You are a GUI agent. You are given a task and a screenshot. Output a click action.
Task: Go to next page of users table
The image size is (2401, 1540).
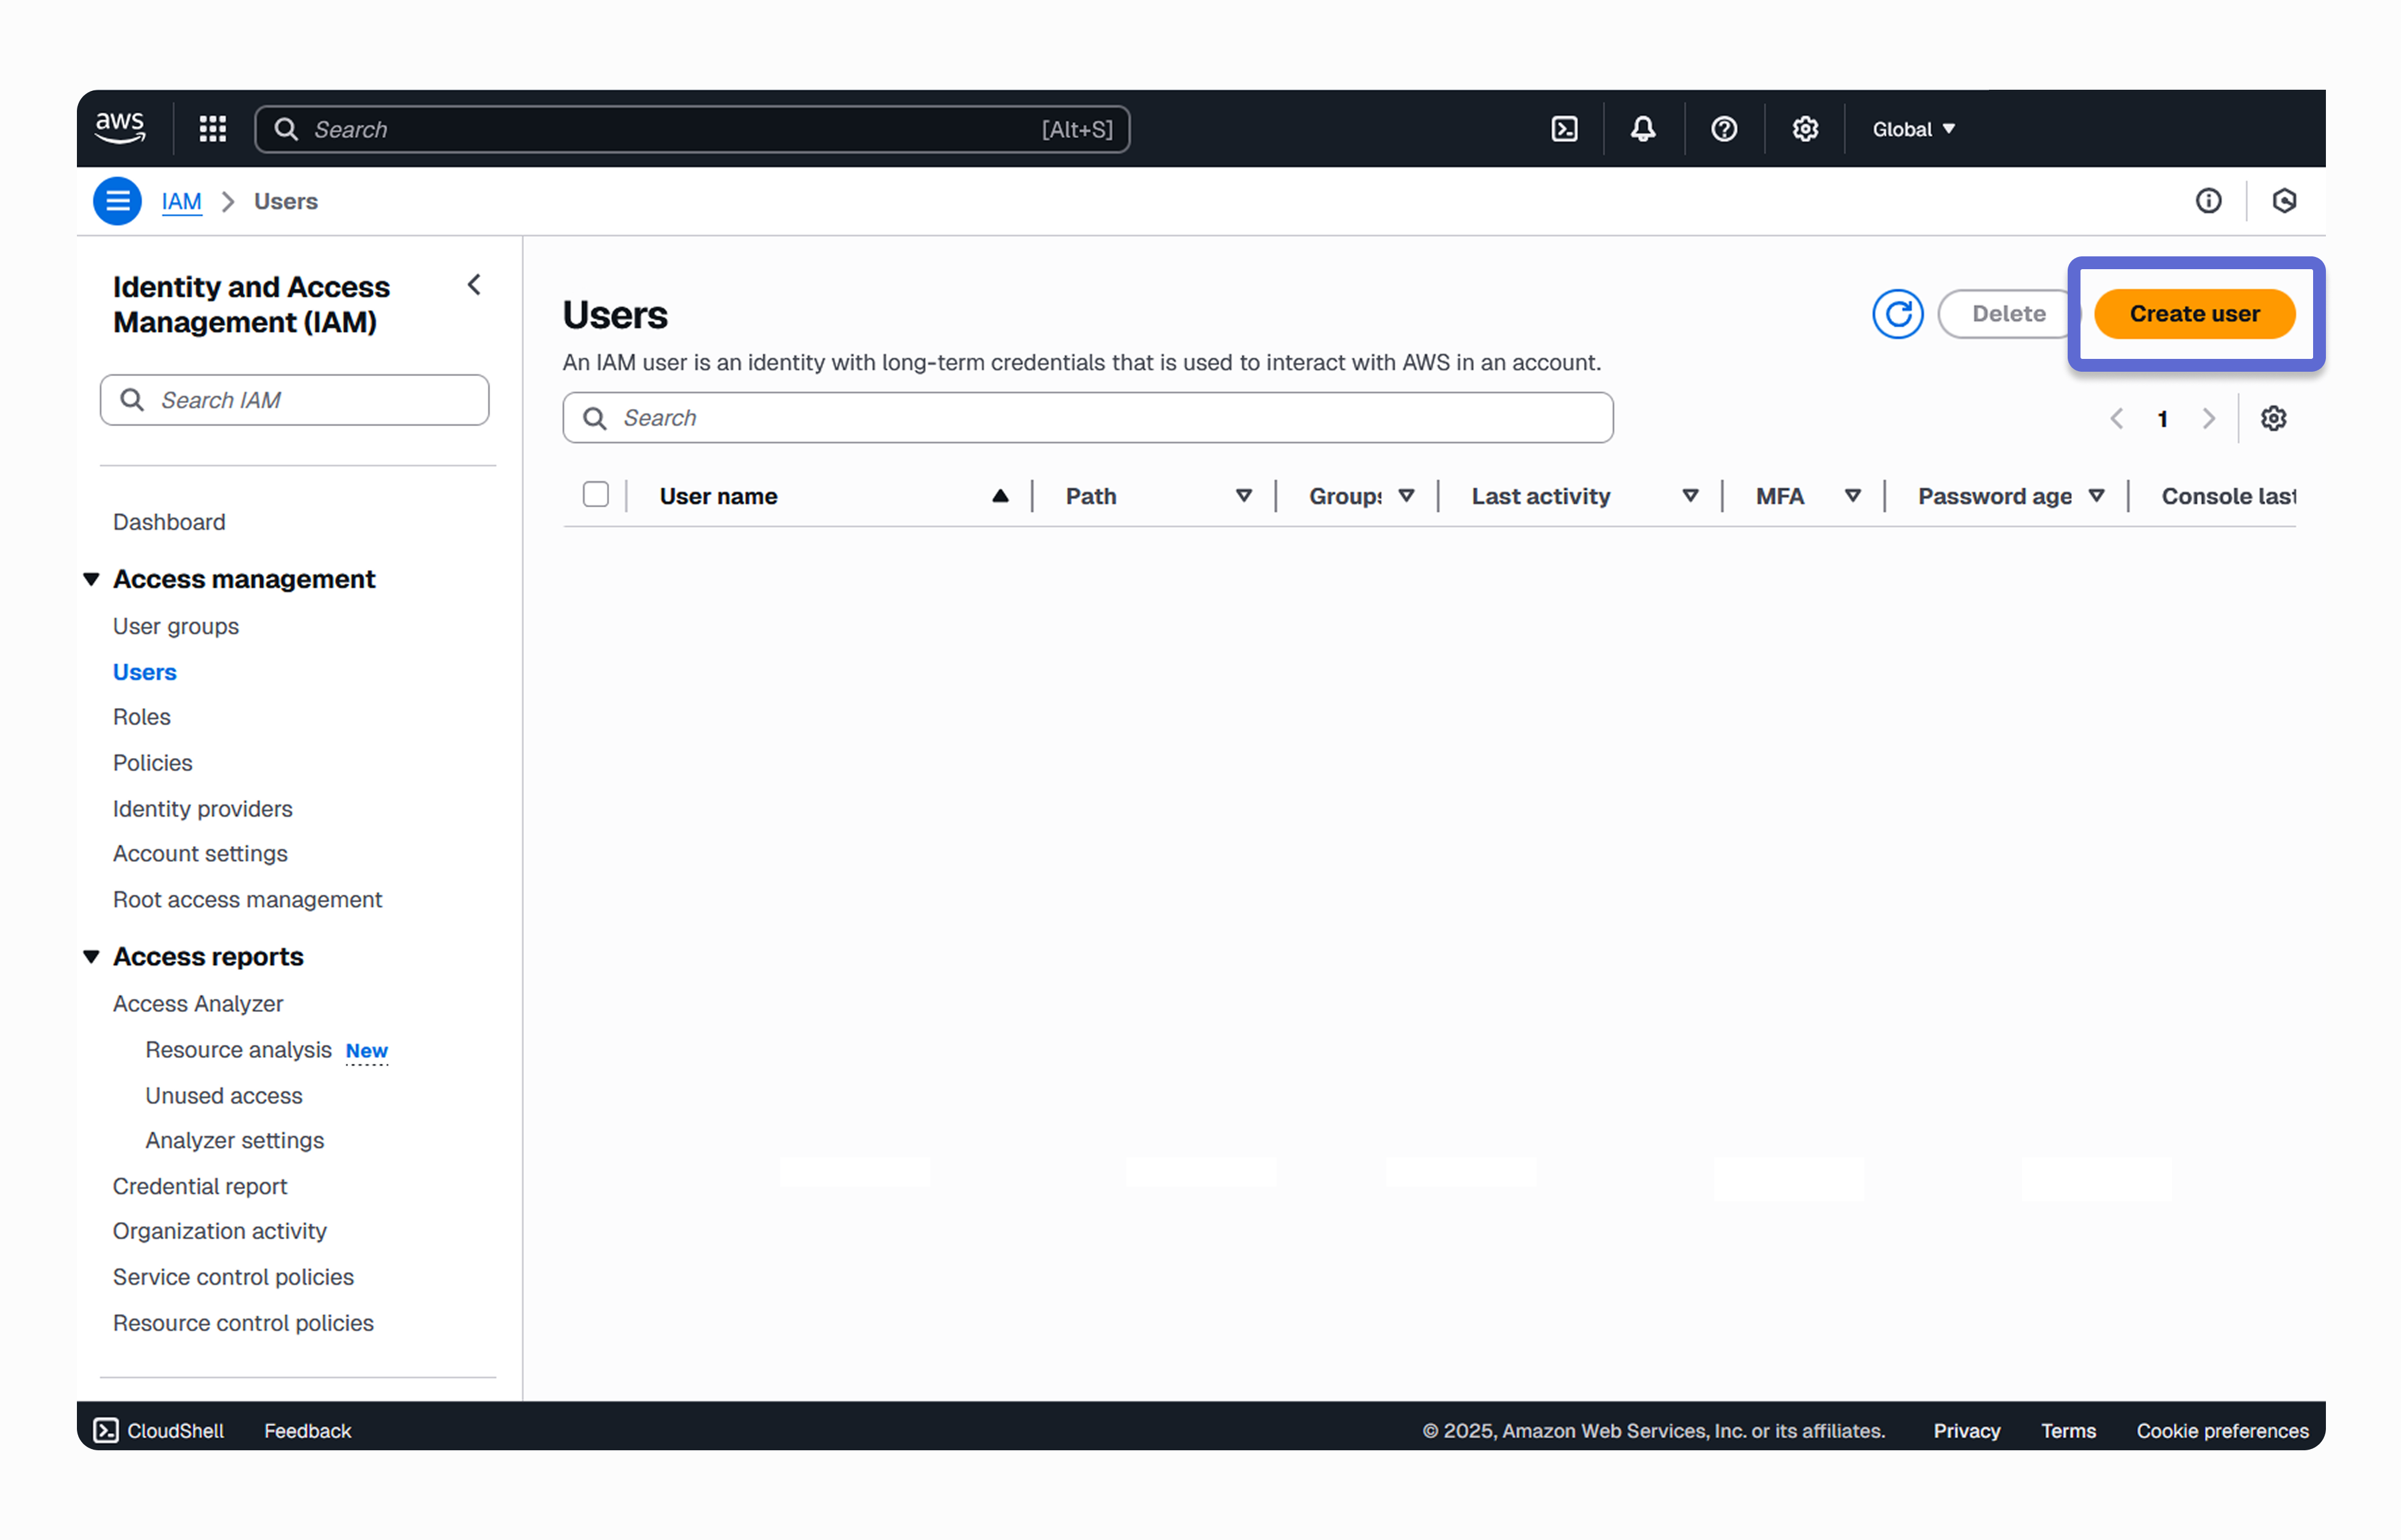click(2208, 418)
